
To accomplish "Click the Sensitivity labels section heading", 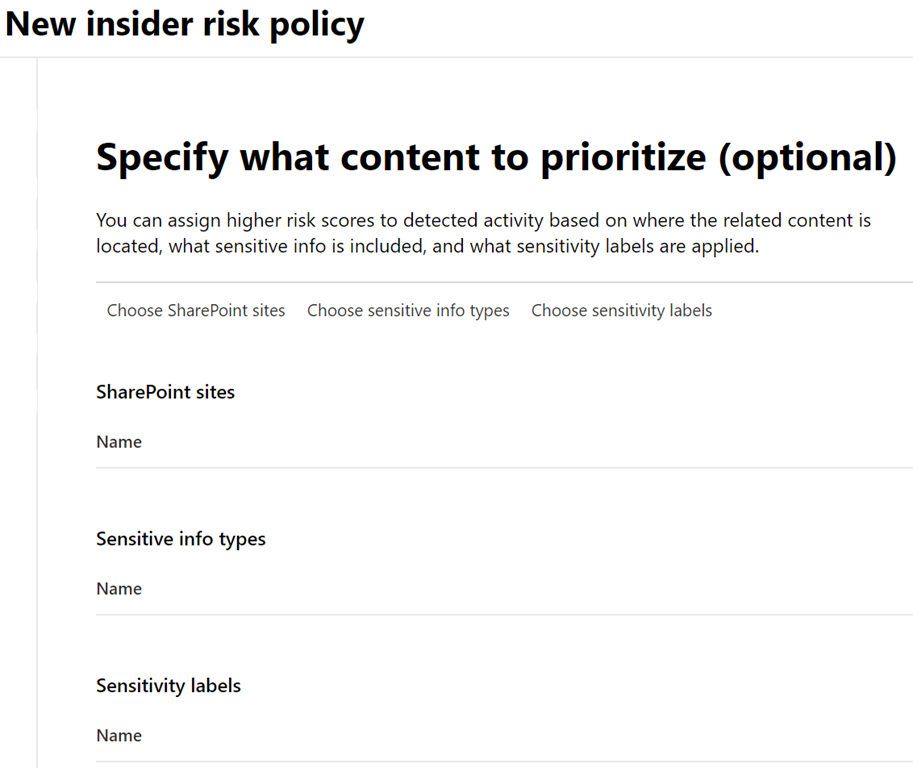I will click(168, 686).
